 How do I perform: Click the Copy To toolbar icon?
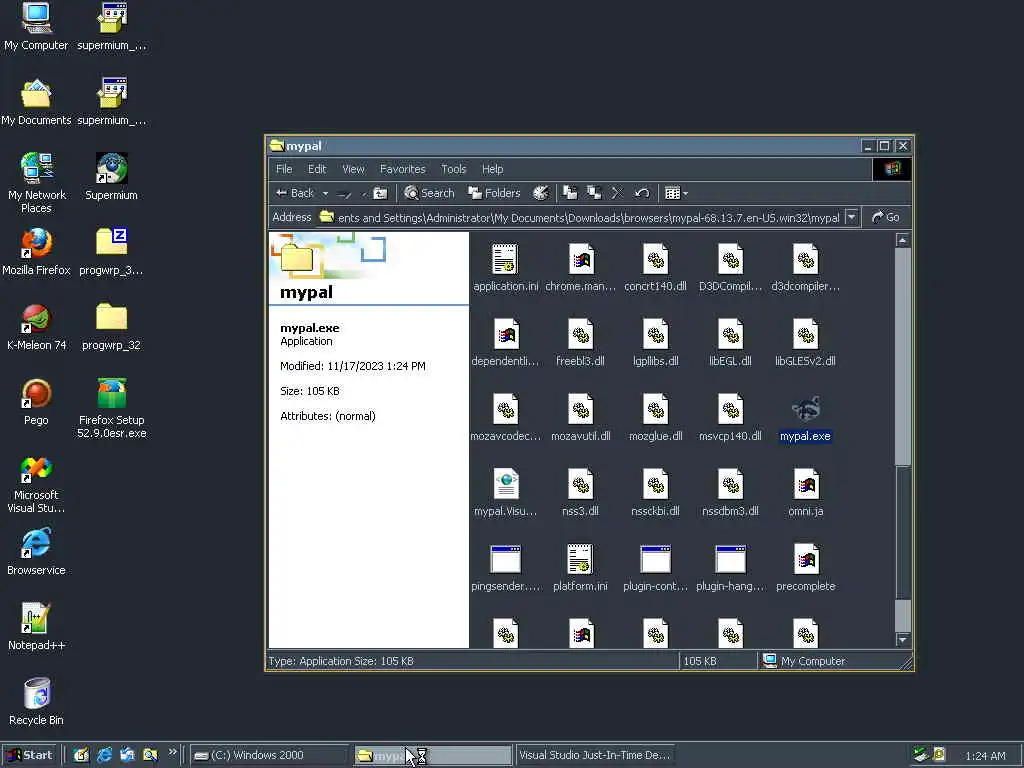click(x=594, y=193)
